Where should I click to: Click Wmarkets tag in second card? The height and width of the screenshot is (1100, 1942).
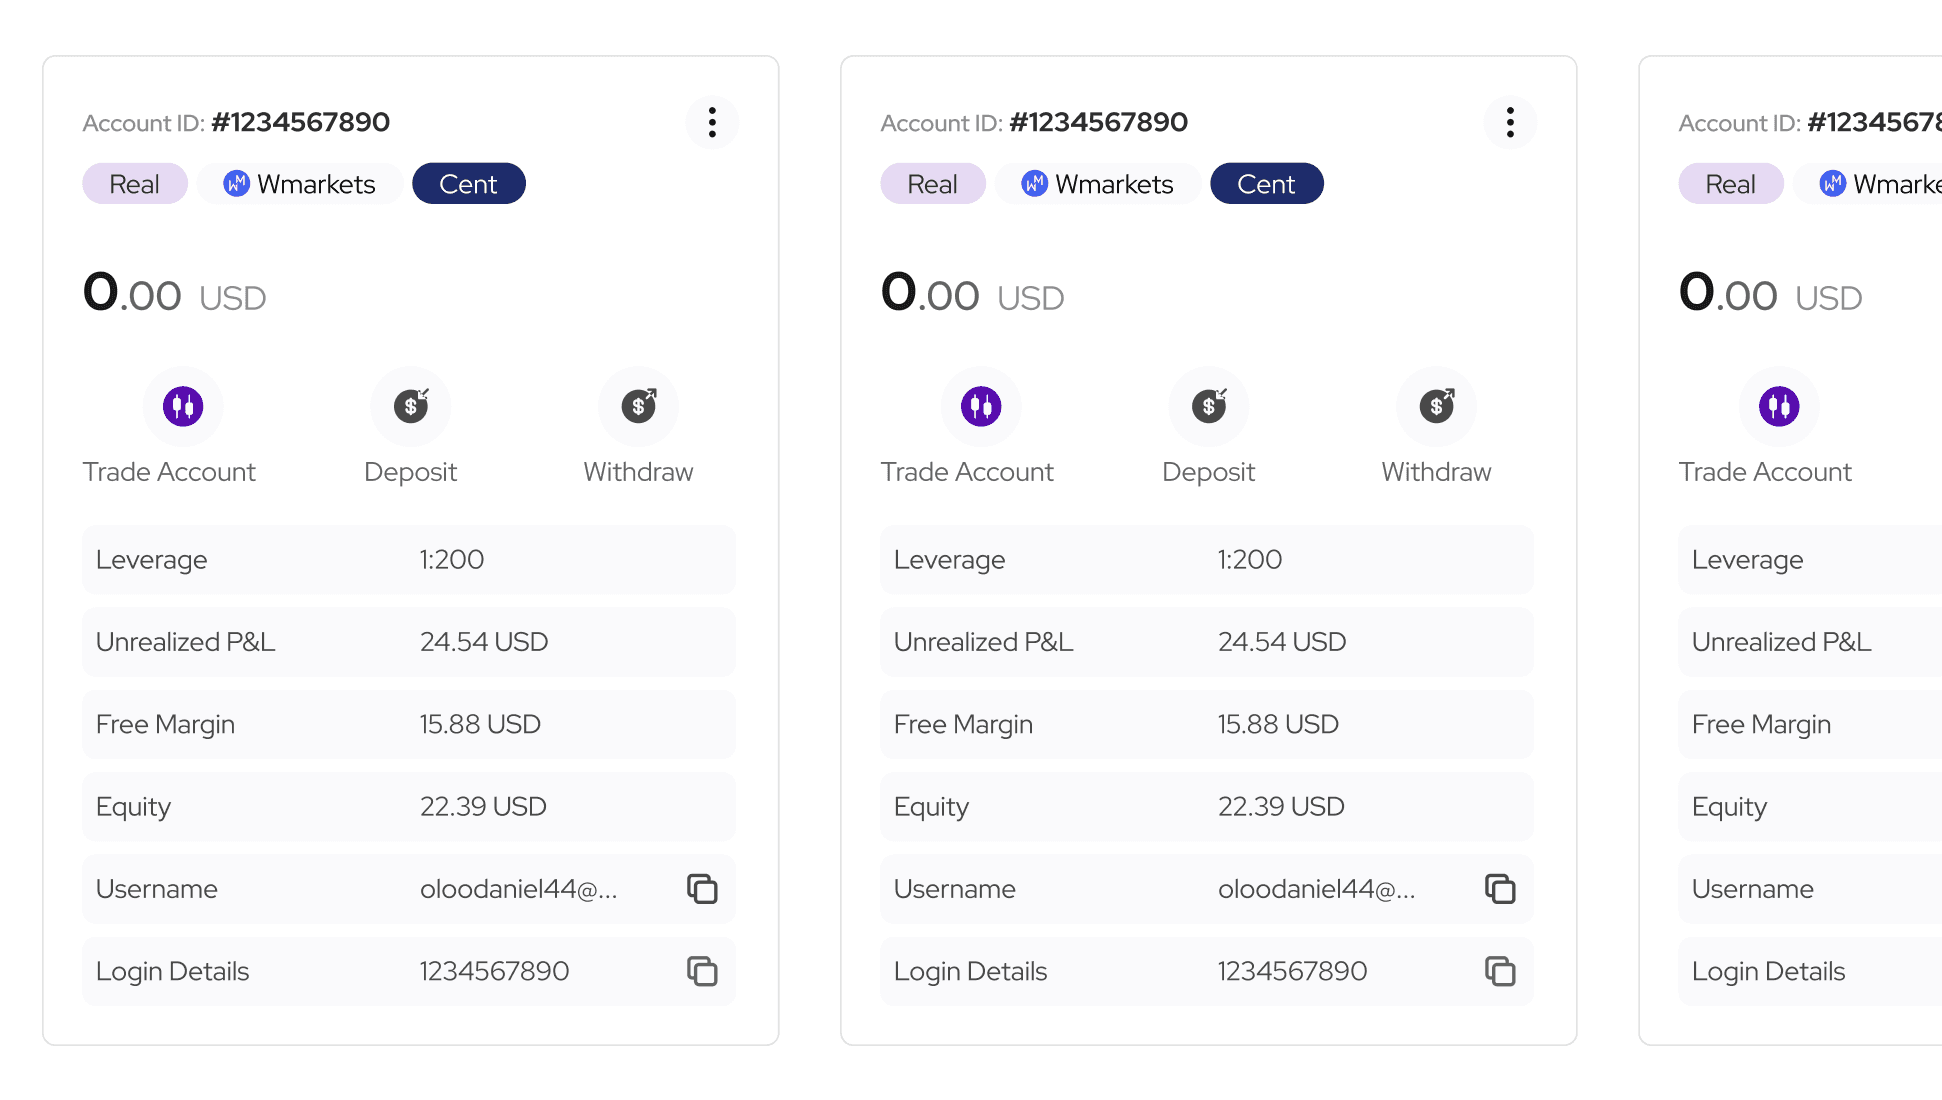(x=1098, y=184)
